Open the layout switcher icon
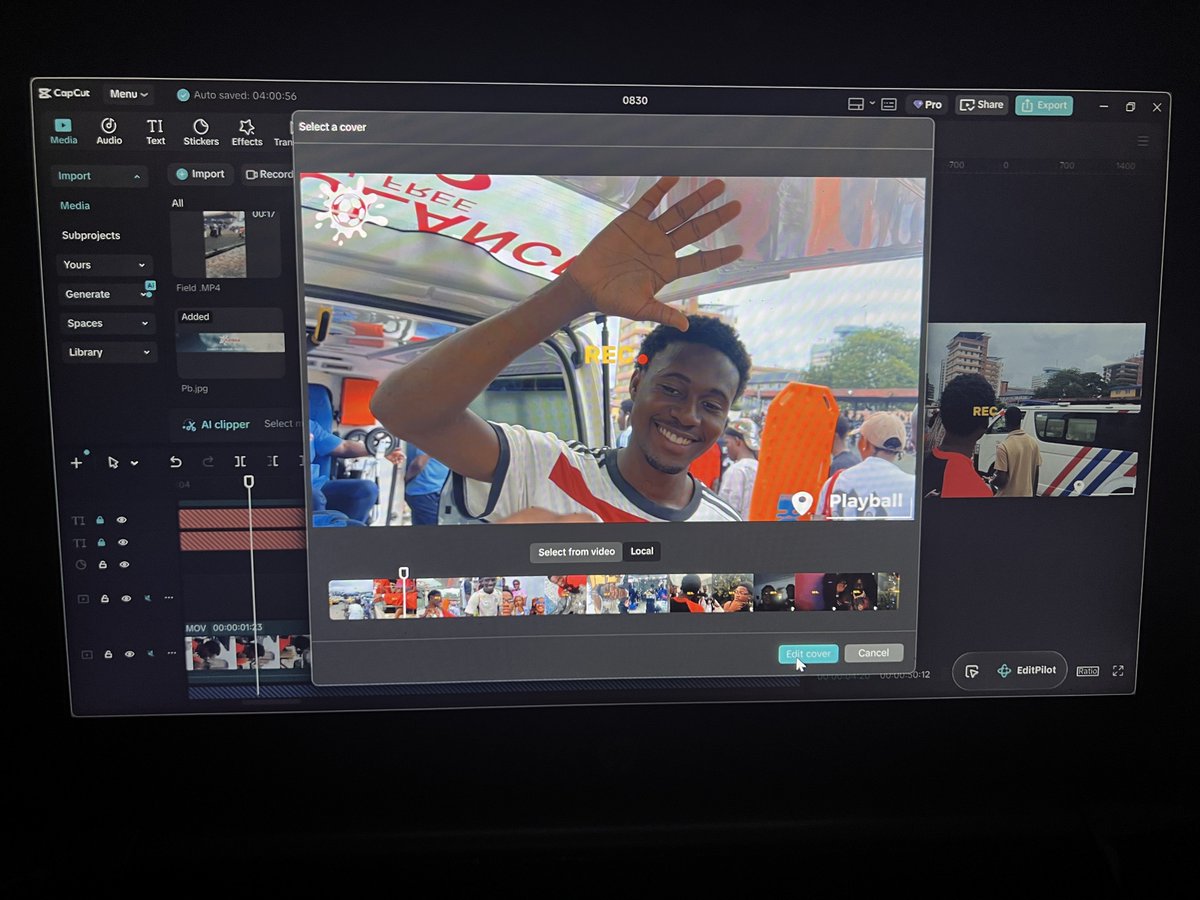Image resolution: width=1200 pixels, height=900 pixels. [856, 104]
